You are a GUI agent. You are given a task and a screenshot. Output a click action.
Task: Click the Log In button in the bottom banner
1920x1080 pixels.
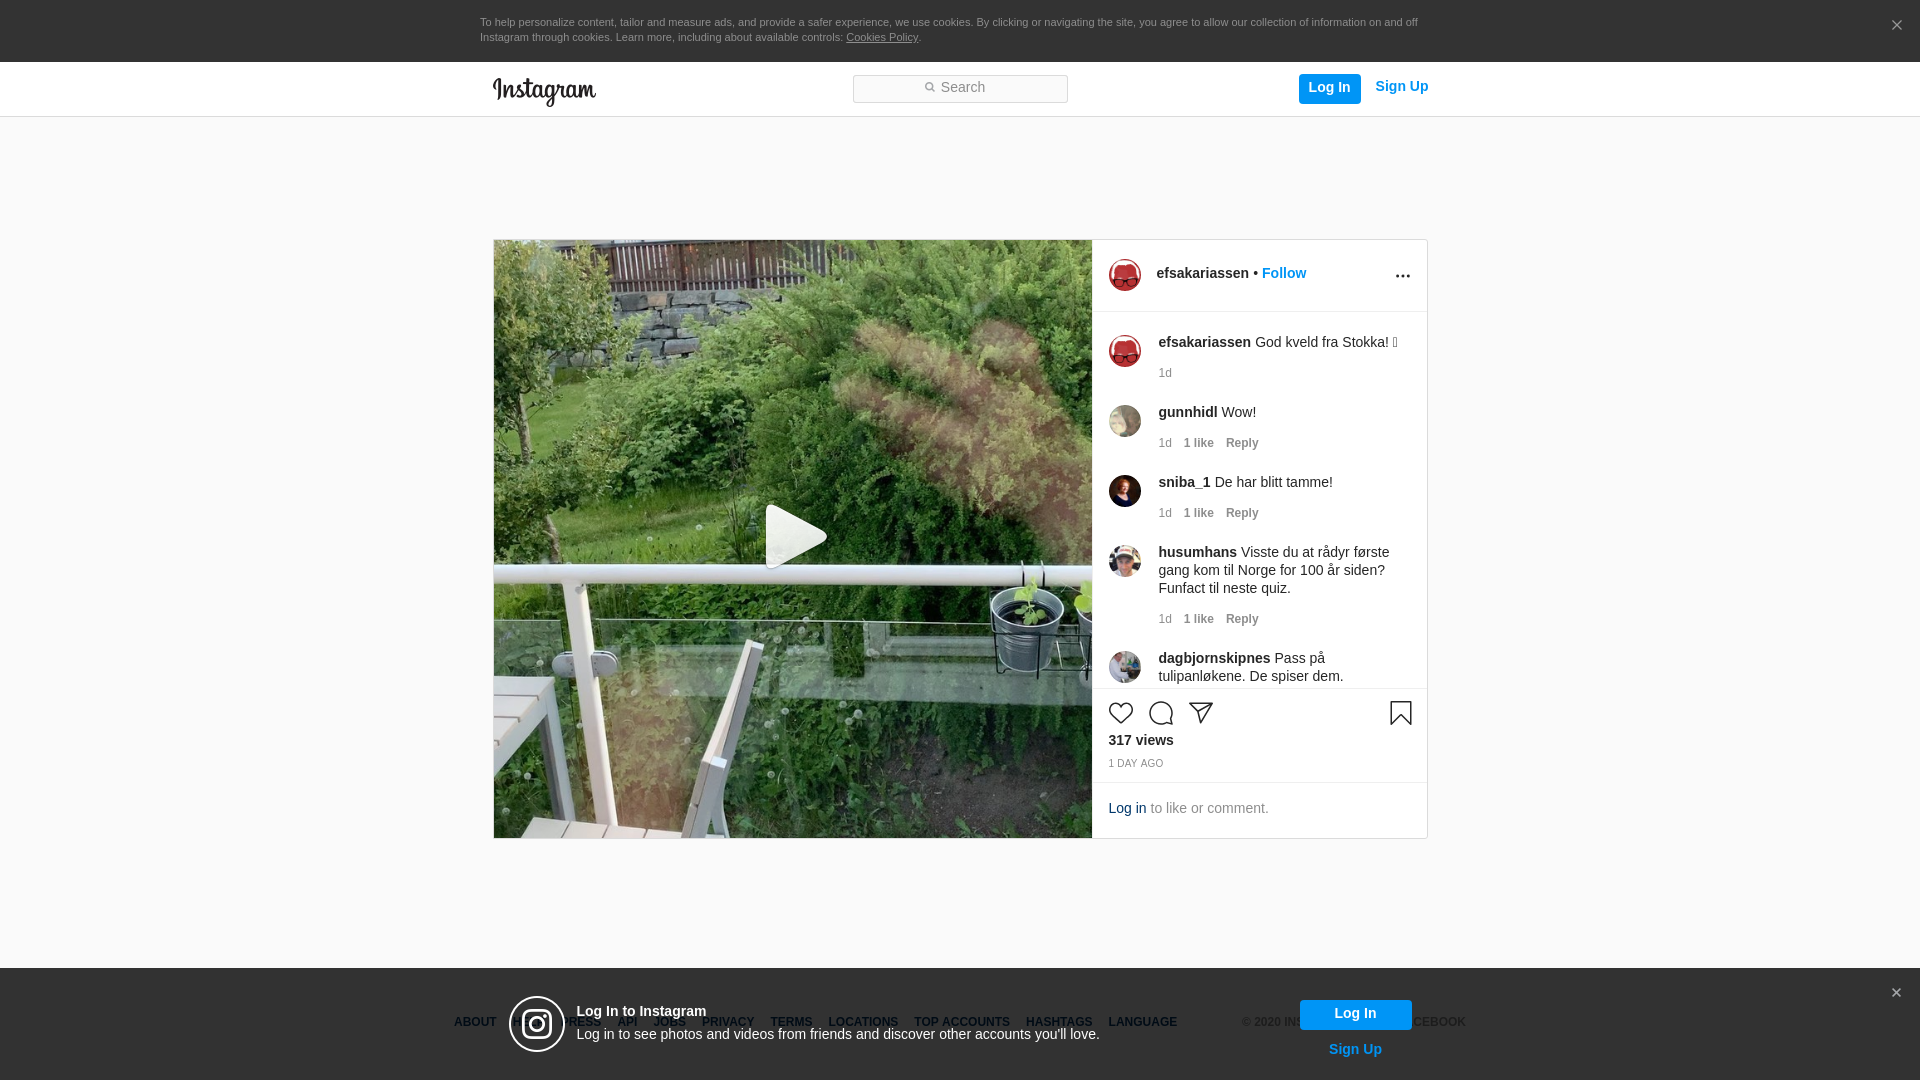point(1355,1015)
